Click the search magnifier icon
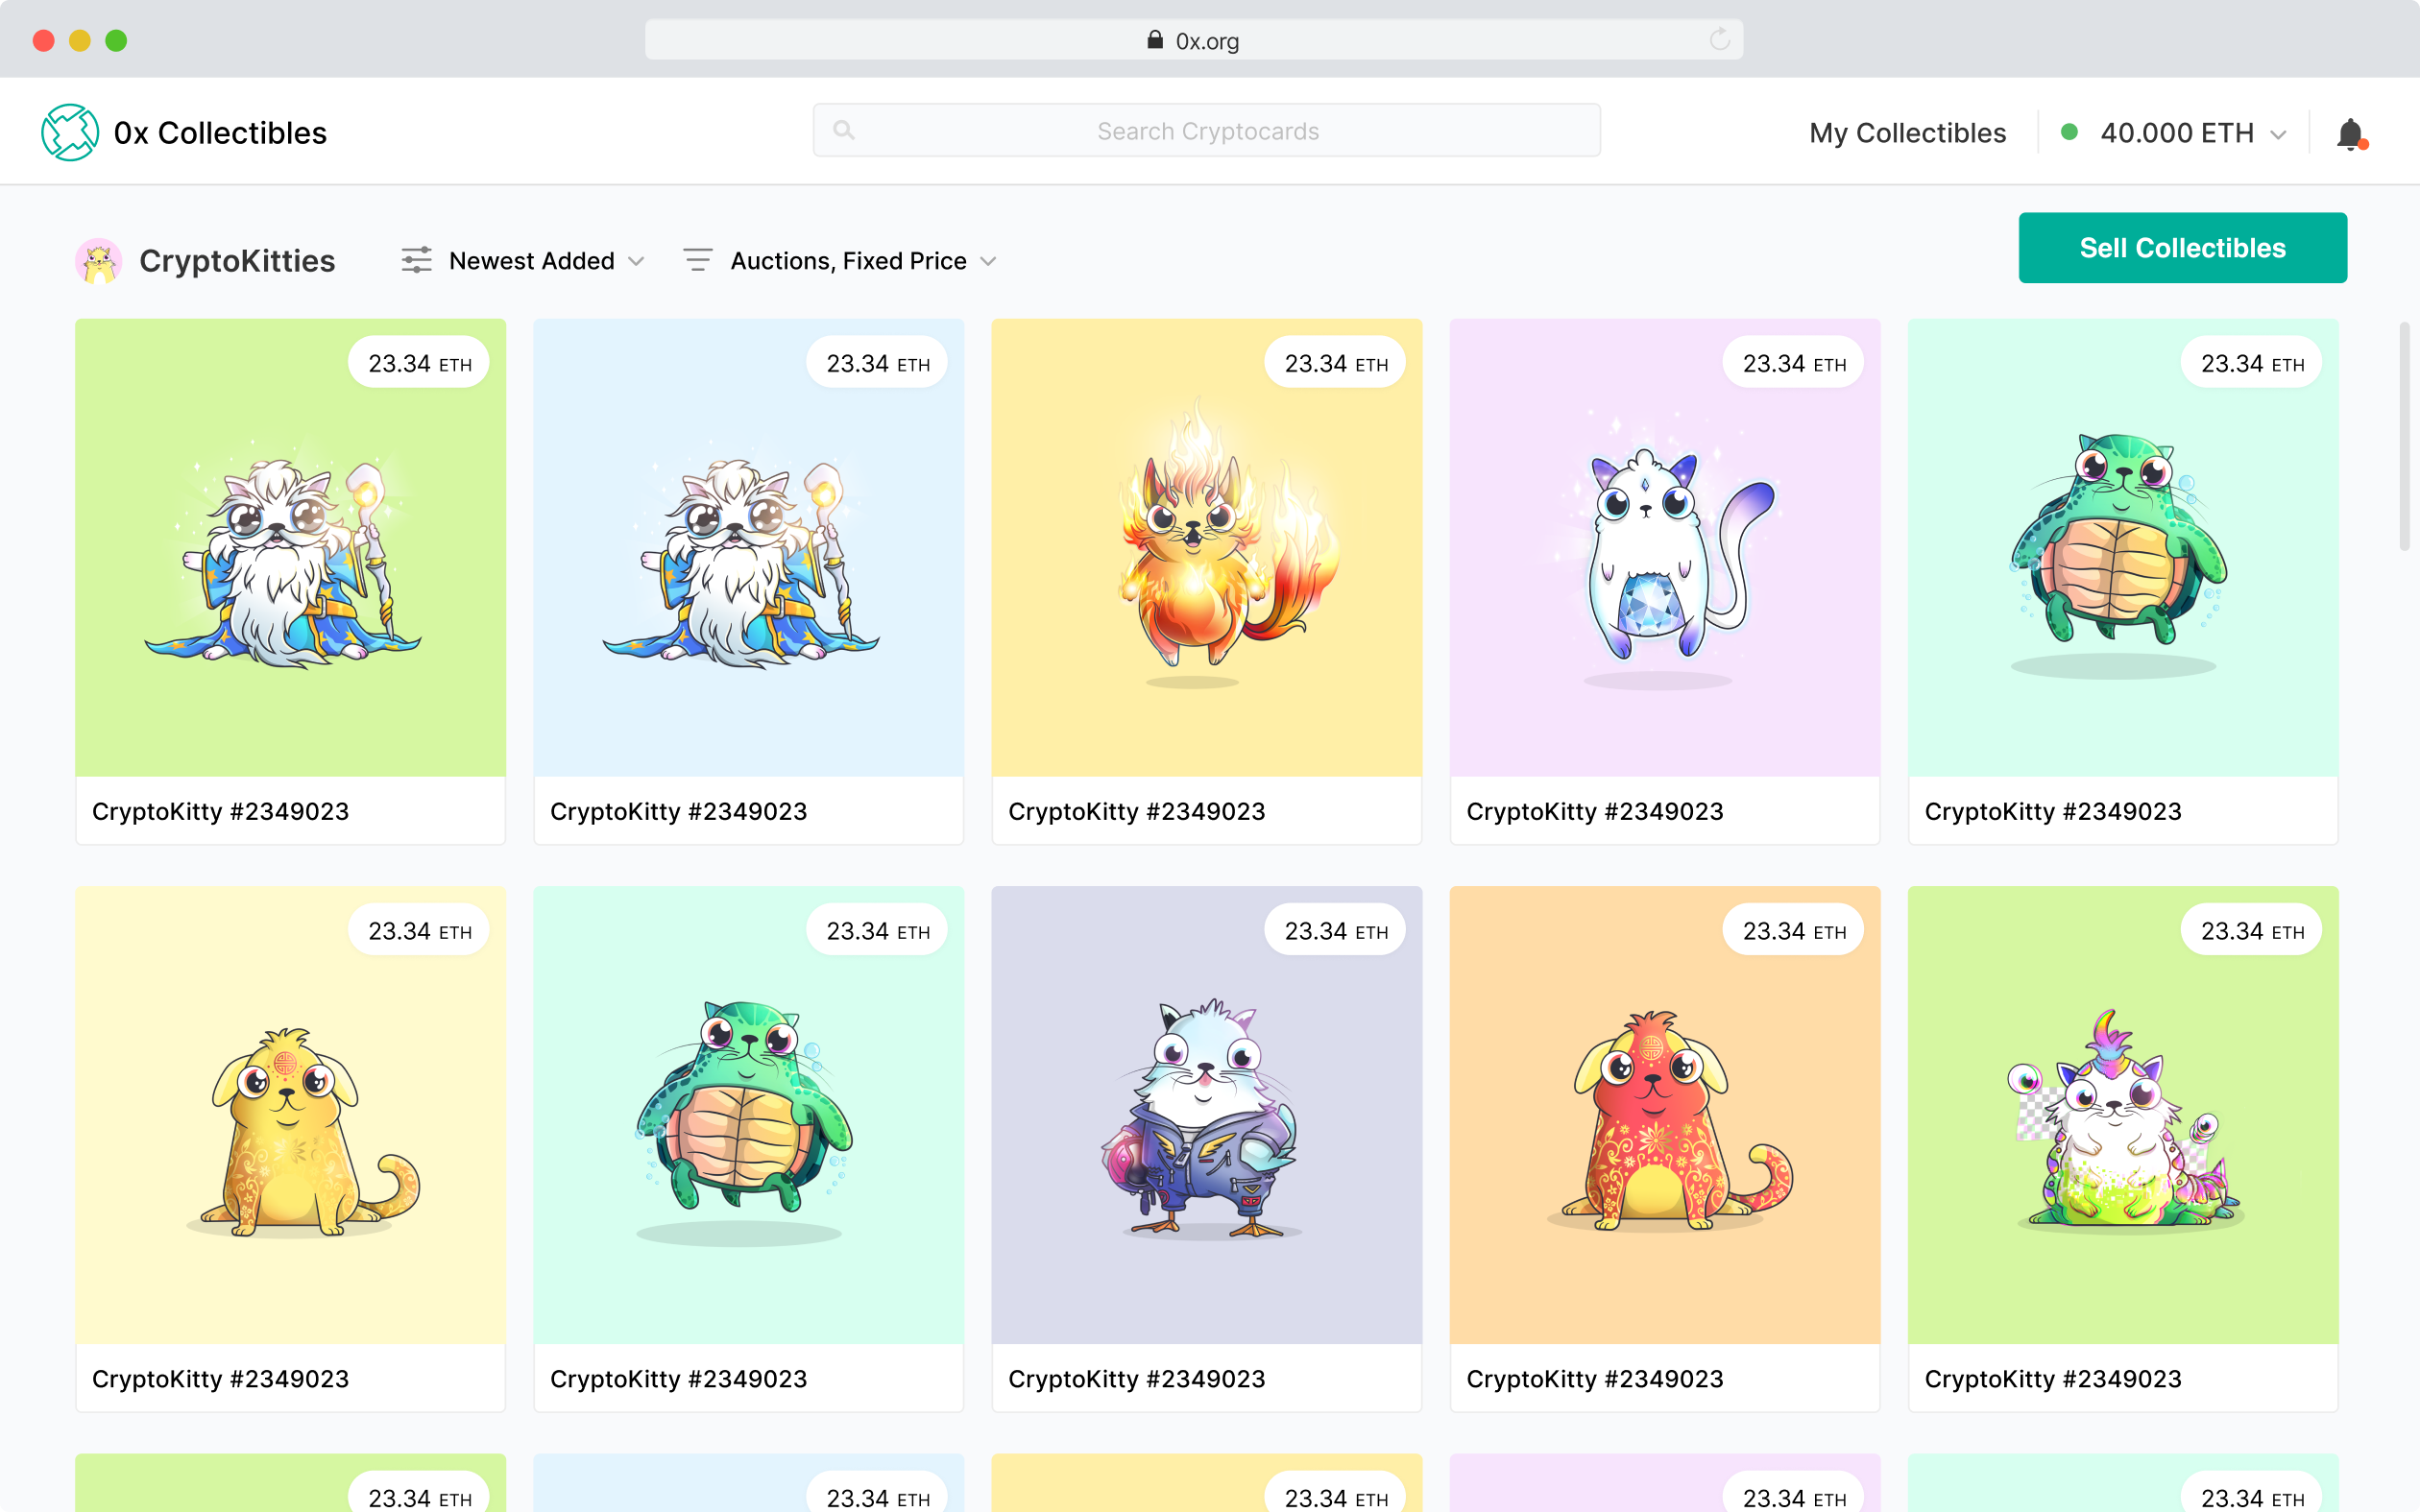 [844, 130]
